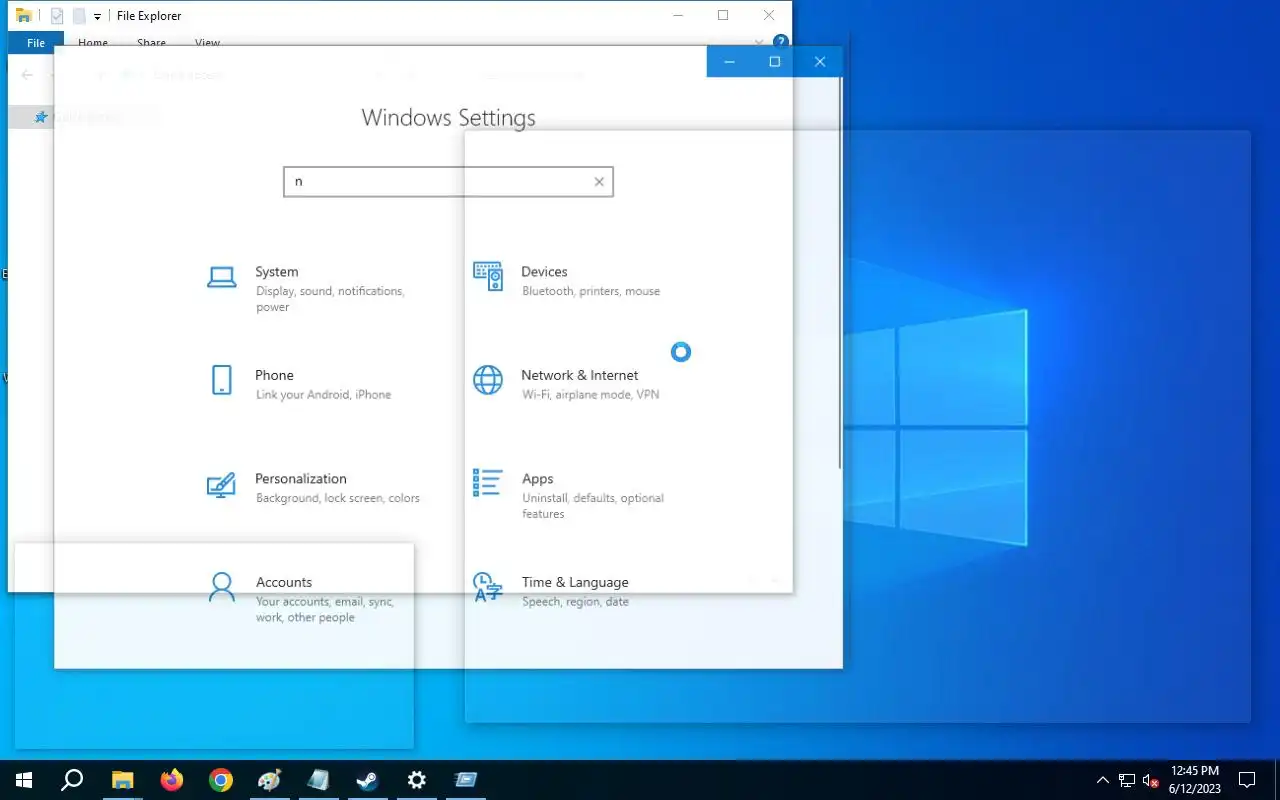Click the Devices label
The image size is (1280, 800).
544,272
